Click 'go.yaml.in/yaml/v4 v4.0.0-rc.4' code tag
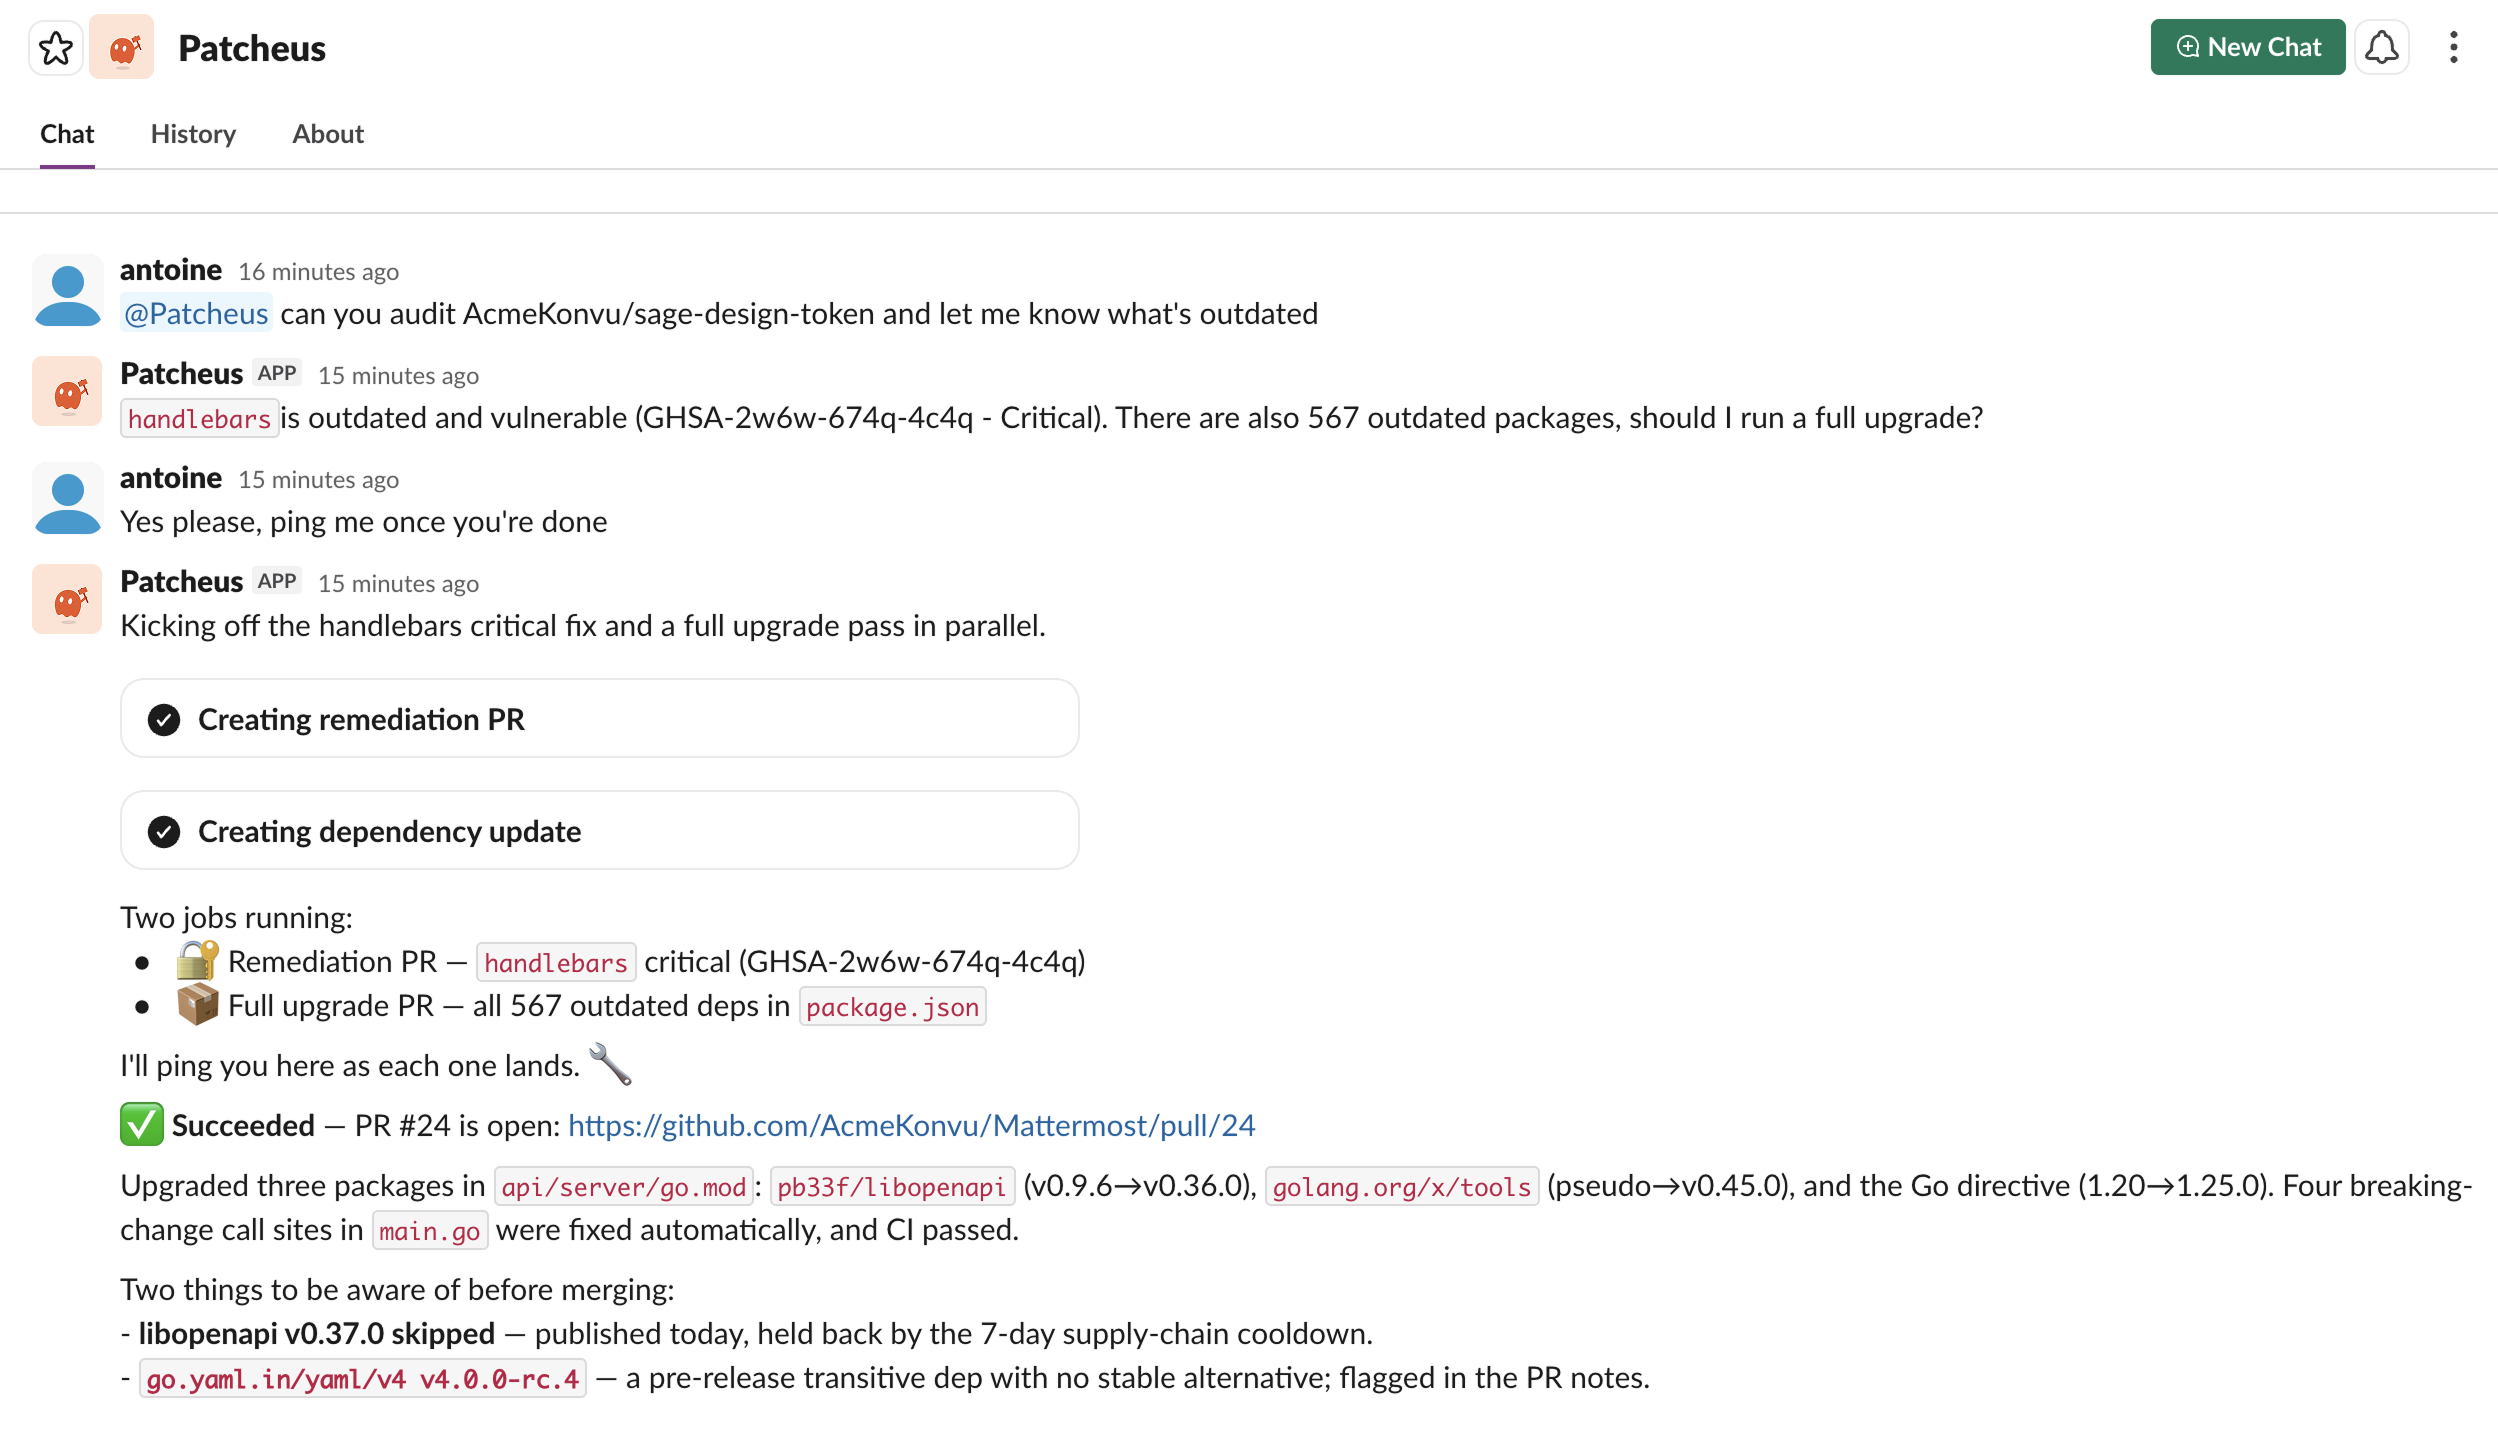2498x1440 pixels. [x=363, y=1379]
